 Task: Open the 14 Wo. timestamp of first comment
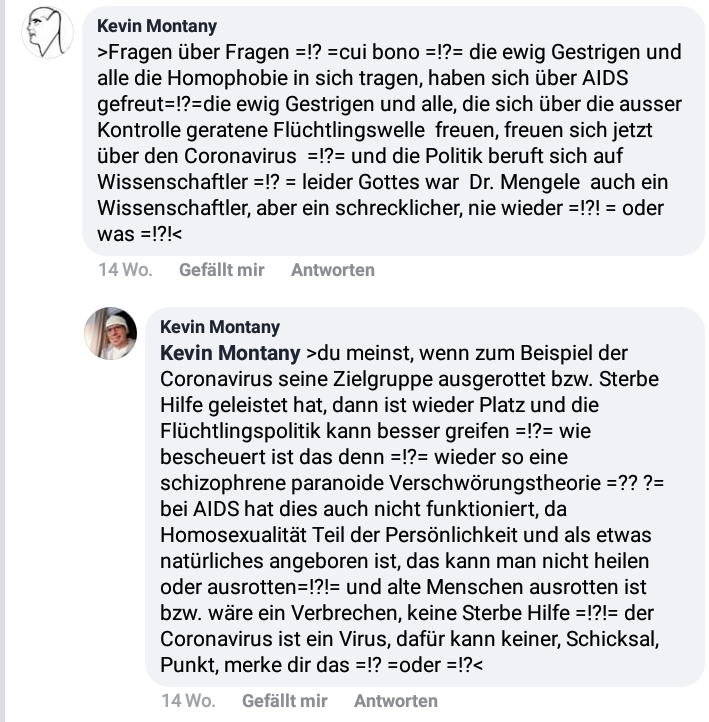[125, 270]
